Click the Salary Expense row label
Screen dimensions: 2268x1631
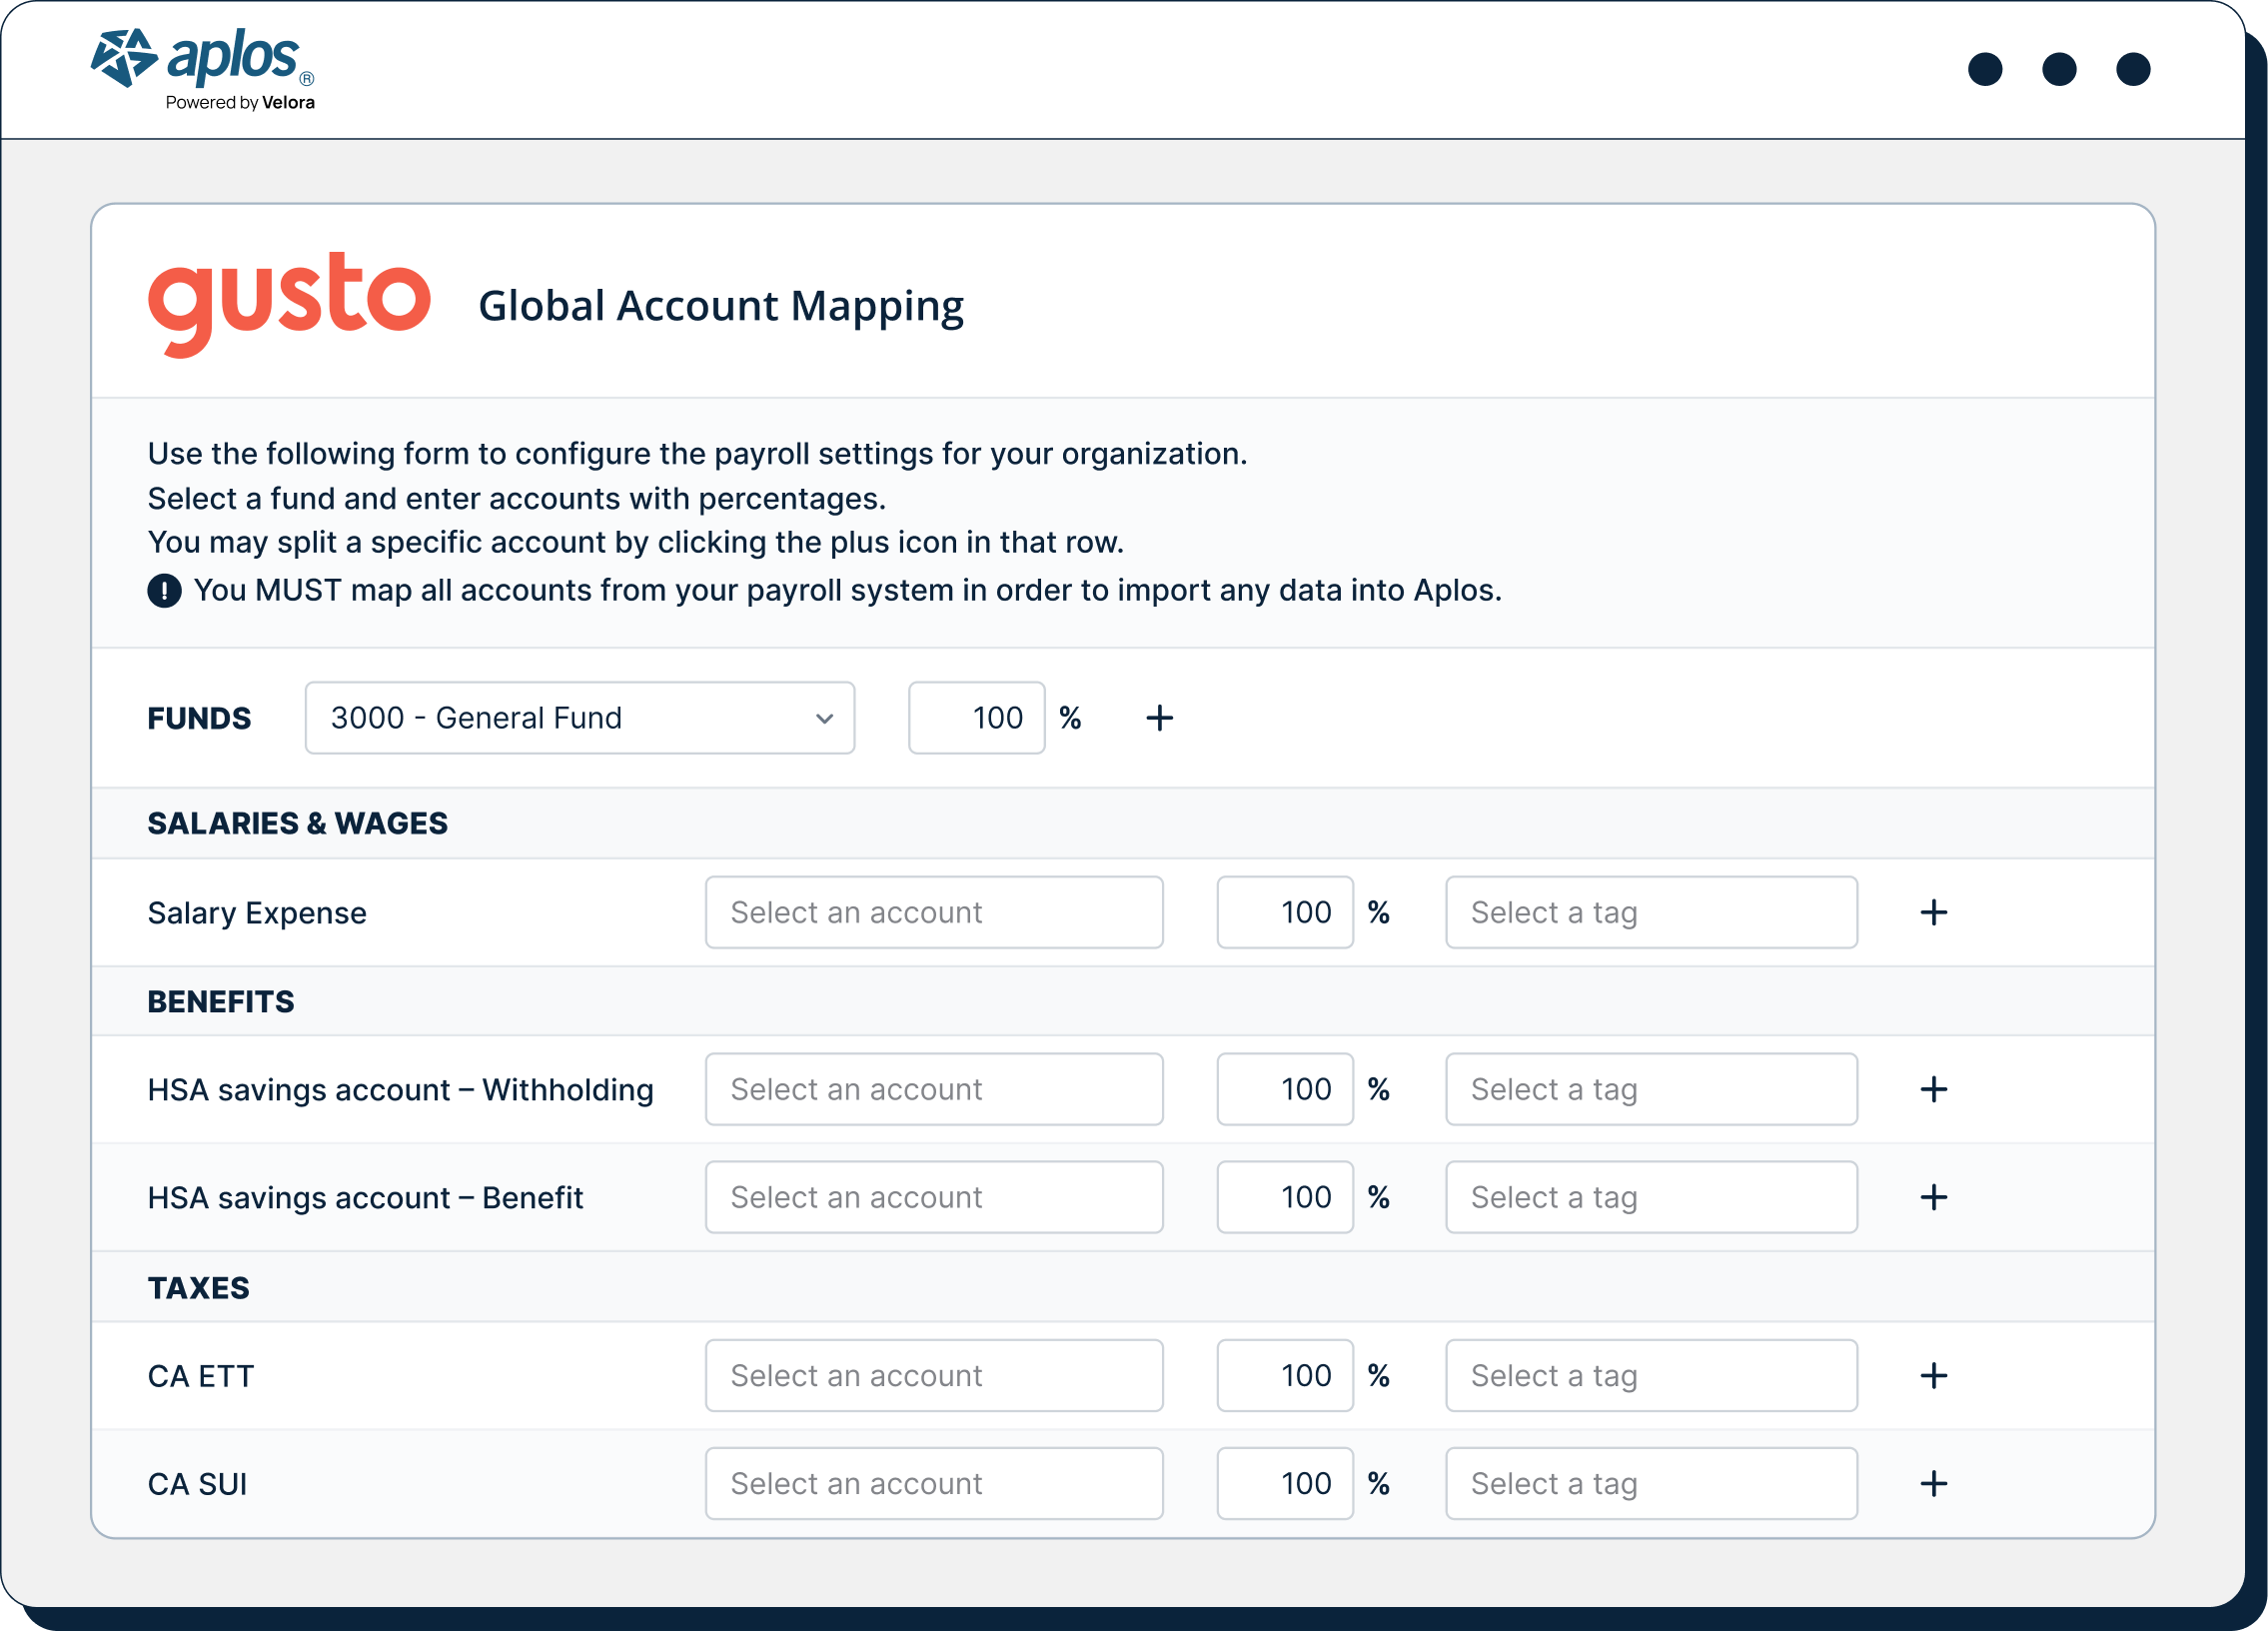(x=257, y=913)
